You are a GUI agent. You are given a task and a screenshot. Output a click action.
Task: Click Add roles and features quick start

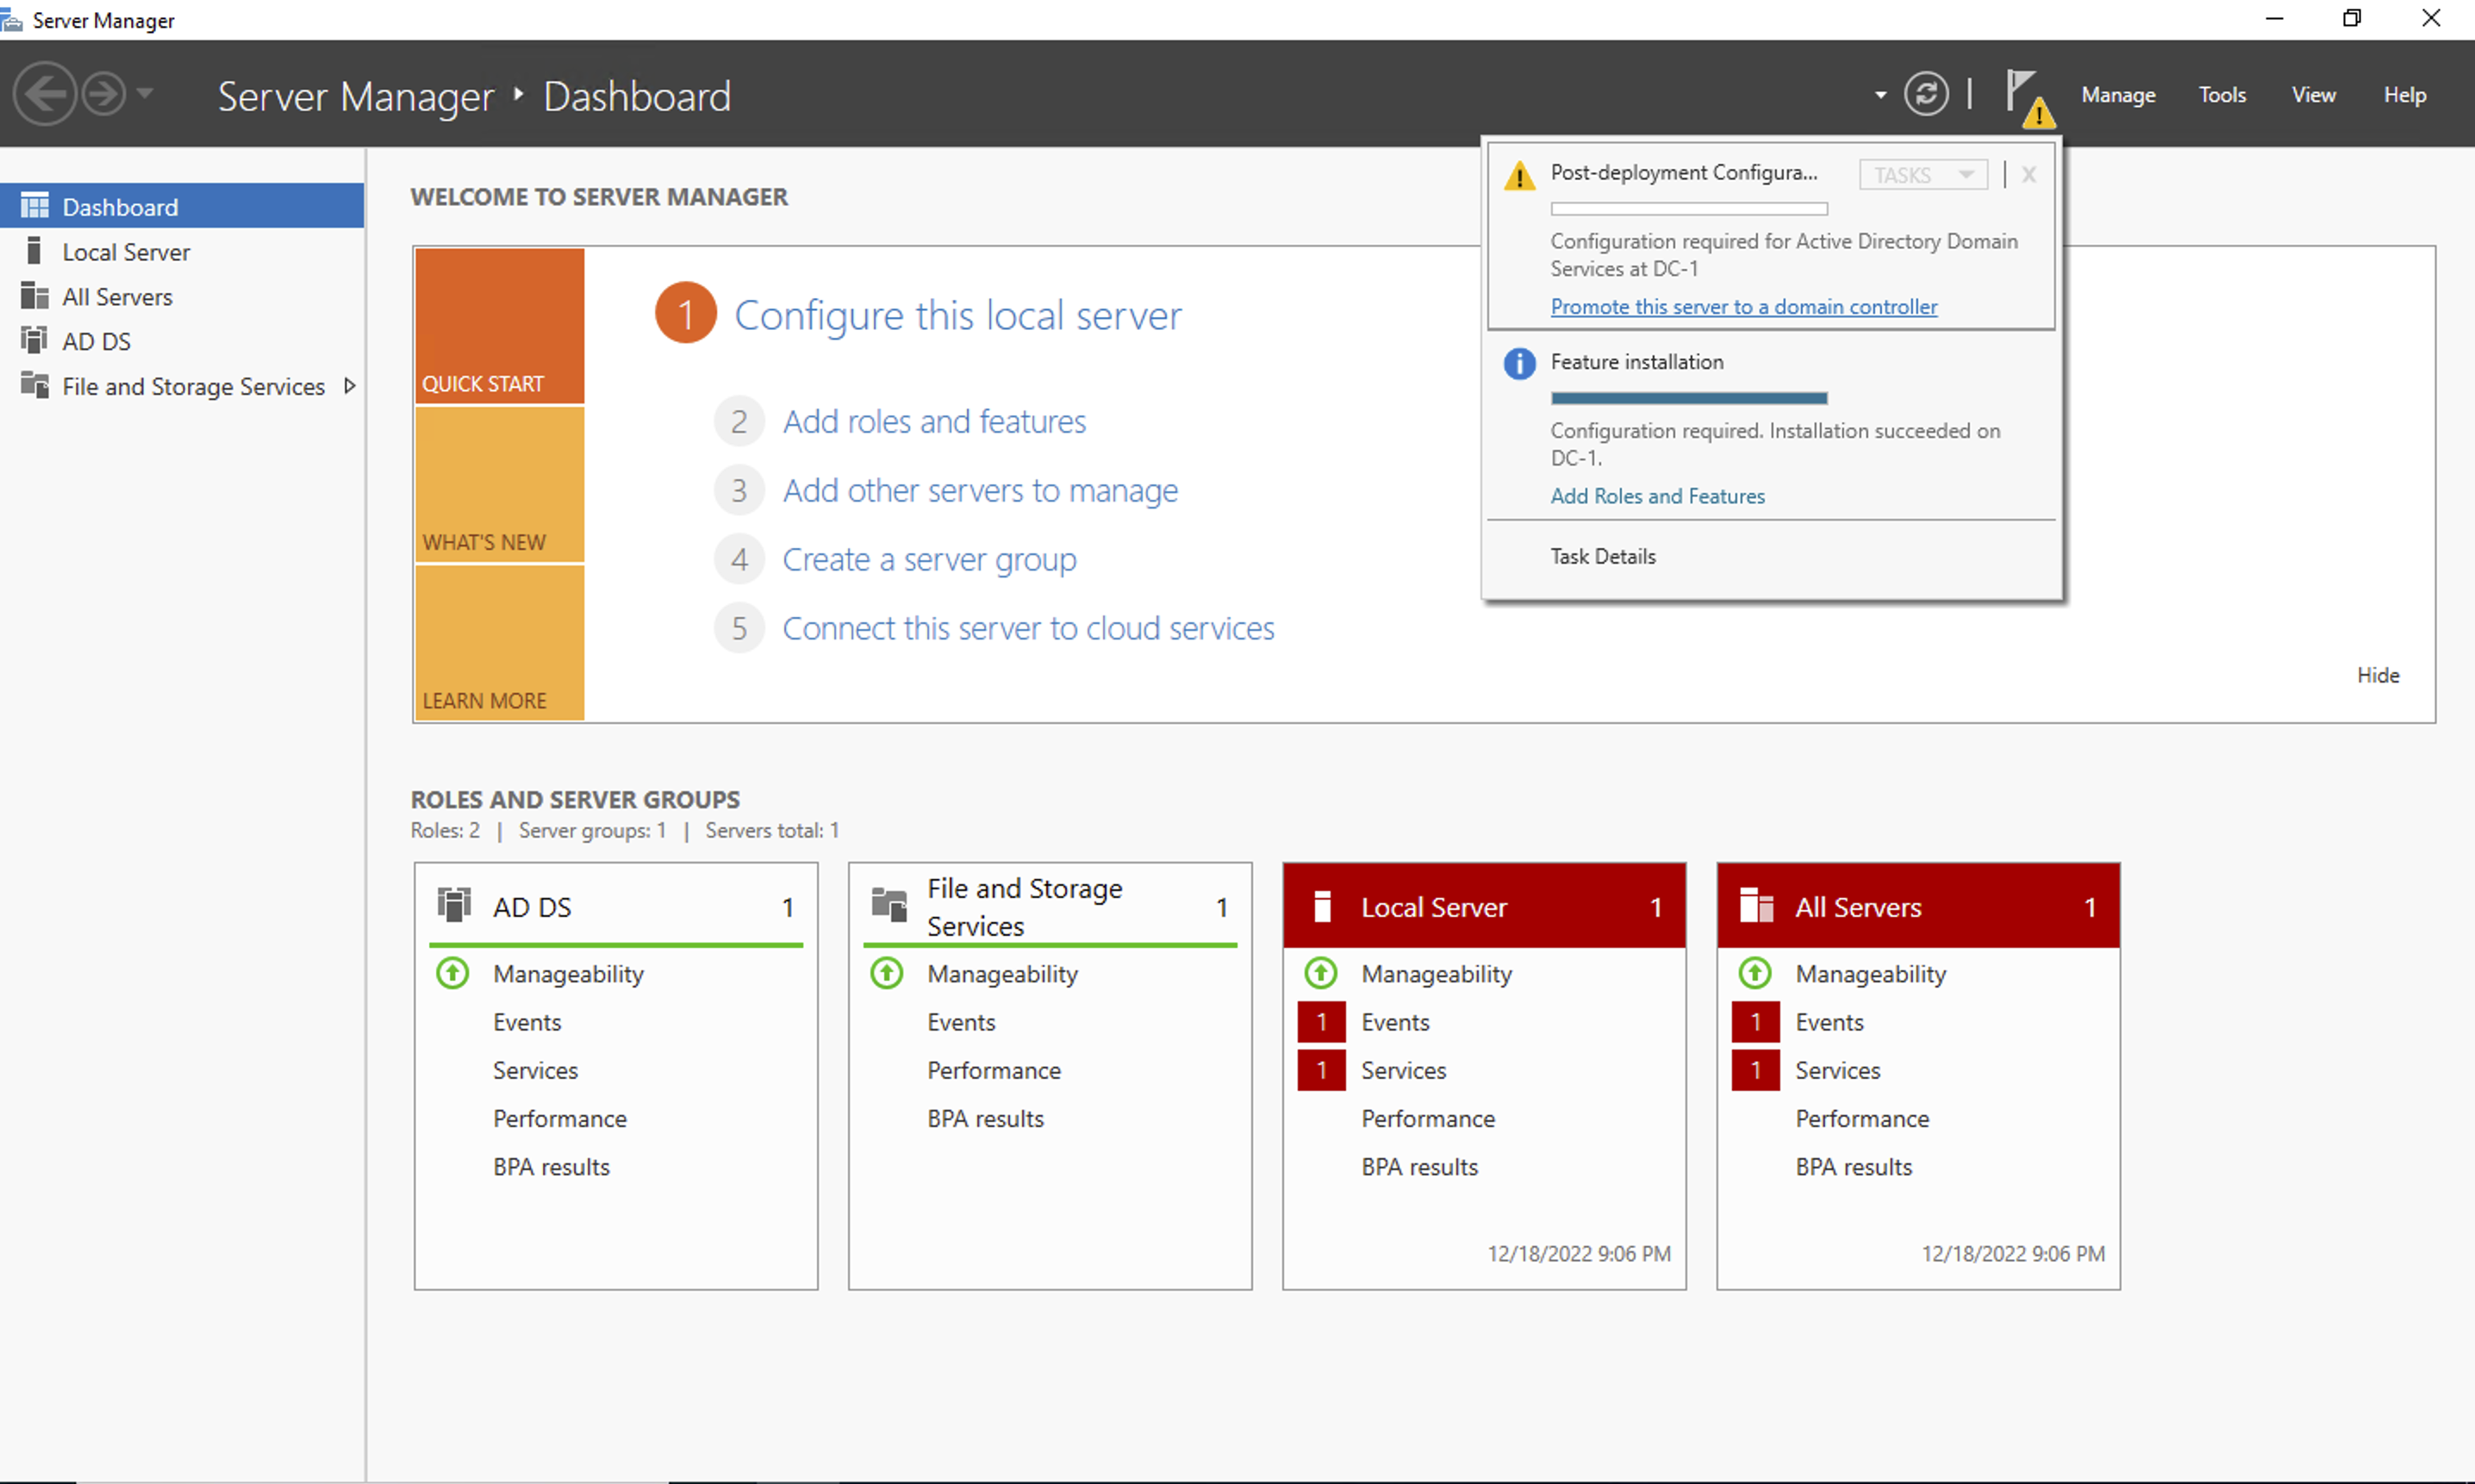tap(933, 422)
